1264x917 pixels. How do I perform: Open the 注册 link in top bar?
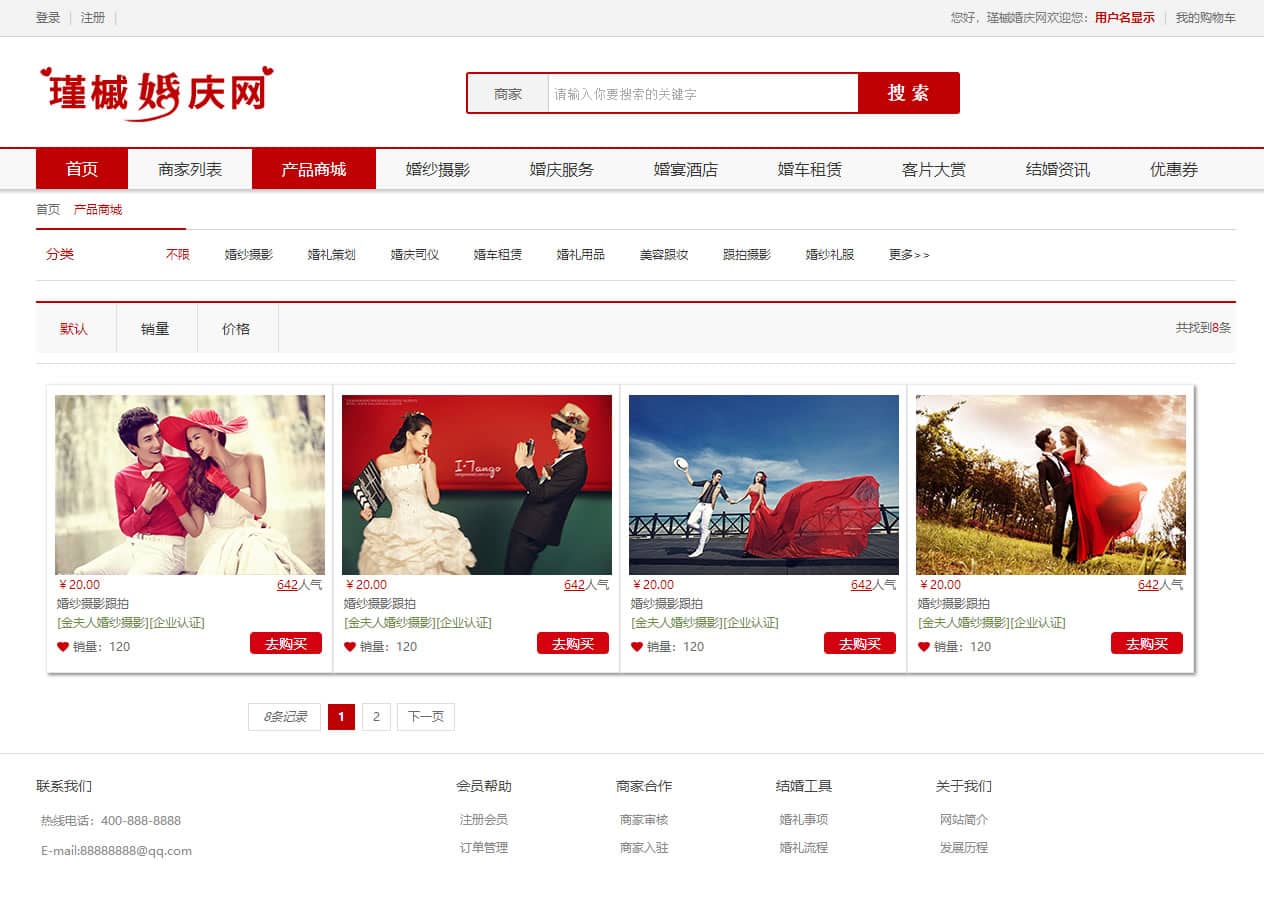[93, 18]
